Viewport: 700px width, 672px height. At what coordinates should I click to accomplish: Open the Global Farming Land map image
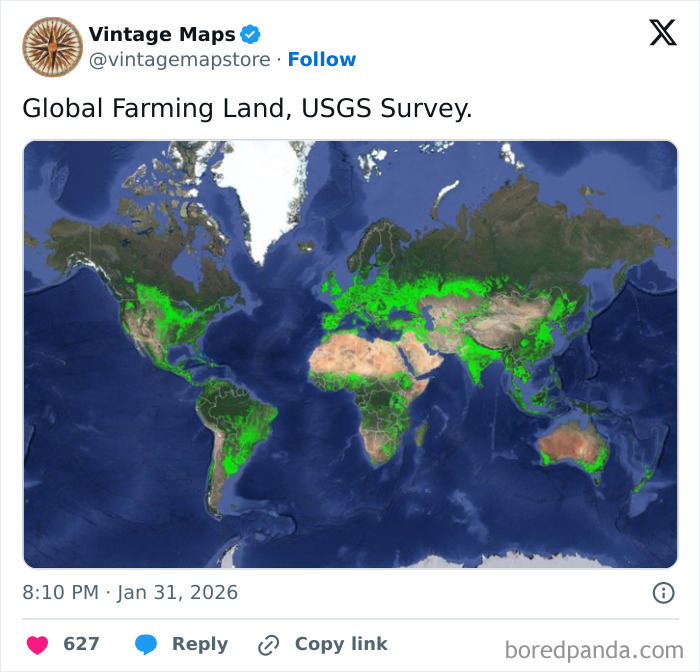tap(350, 354)
